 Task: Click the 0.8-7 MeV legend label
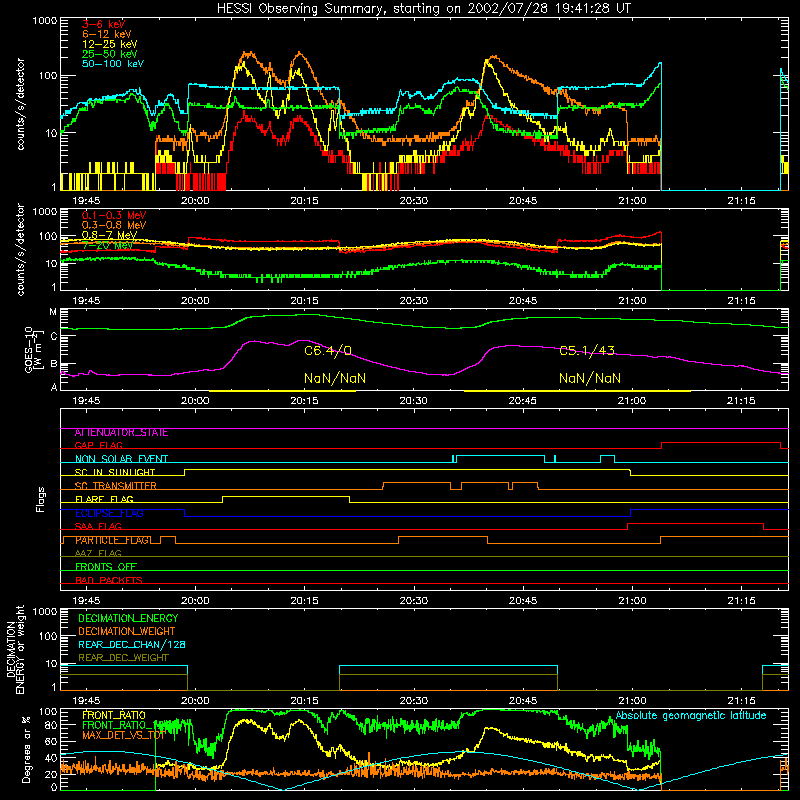110,235
